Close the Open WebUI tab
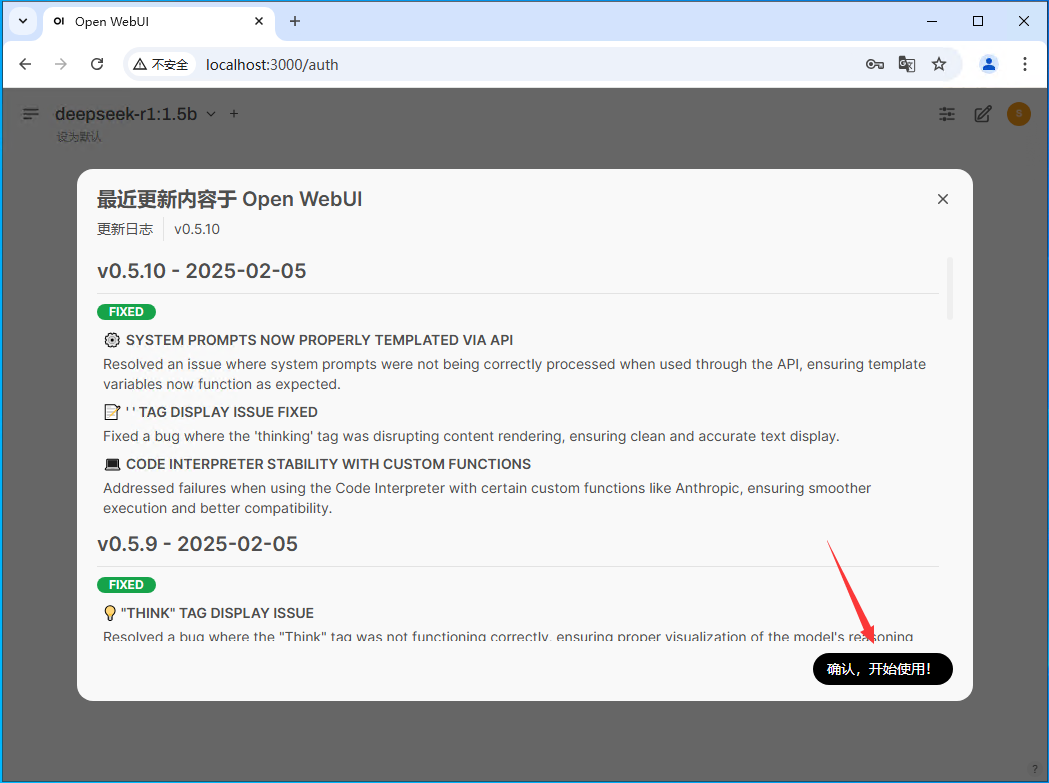This screenshot has width=1049, height=783. click(x=259, y=21)
